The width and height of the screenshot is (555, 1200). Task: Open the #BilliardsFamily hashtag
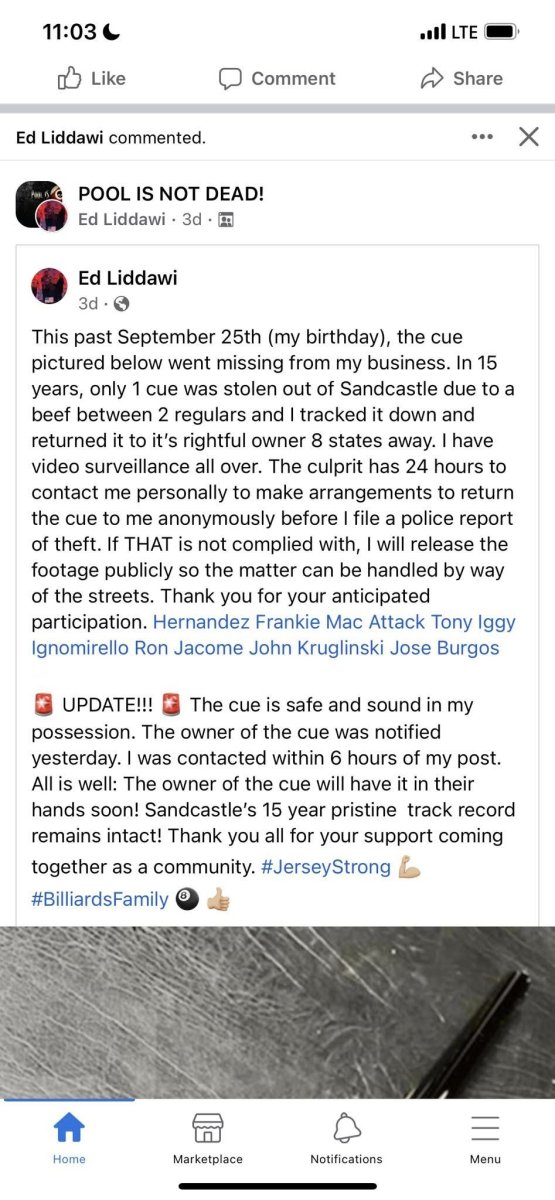click(100, 899)
